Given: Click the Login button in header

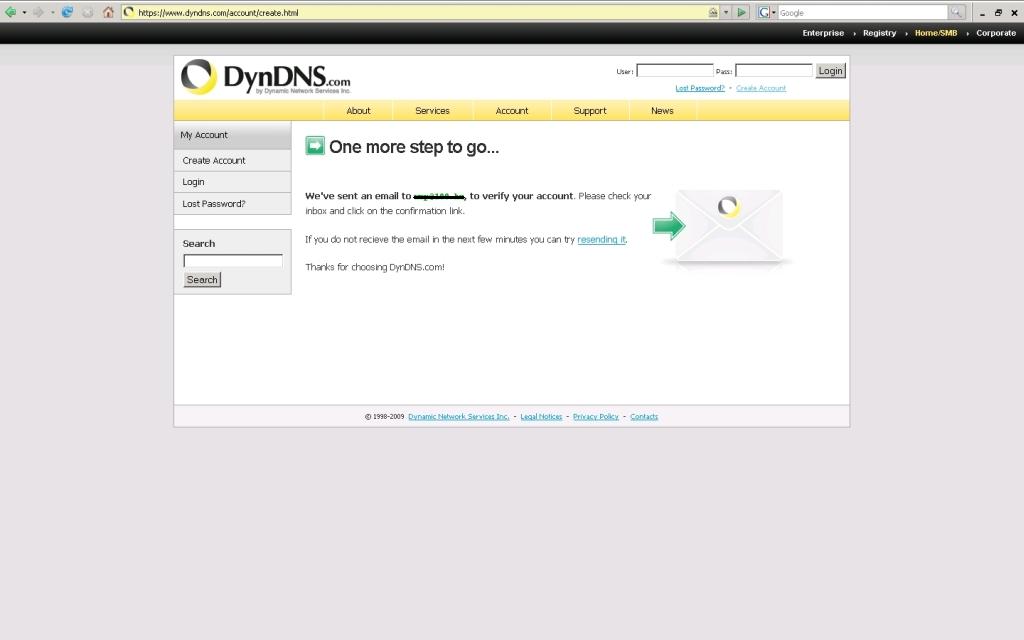Looking at the screenshot, I should 831,71.
